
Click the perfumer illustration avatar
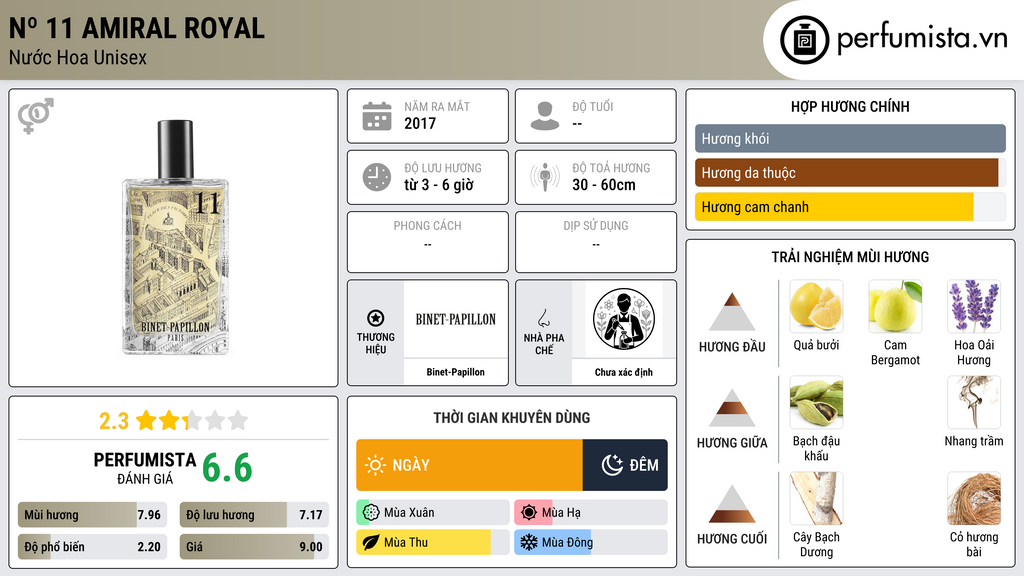(624, 319)
